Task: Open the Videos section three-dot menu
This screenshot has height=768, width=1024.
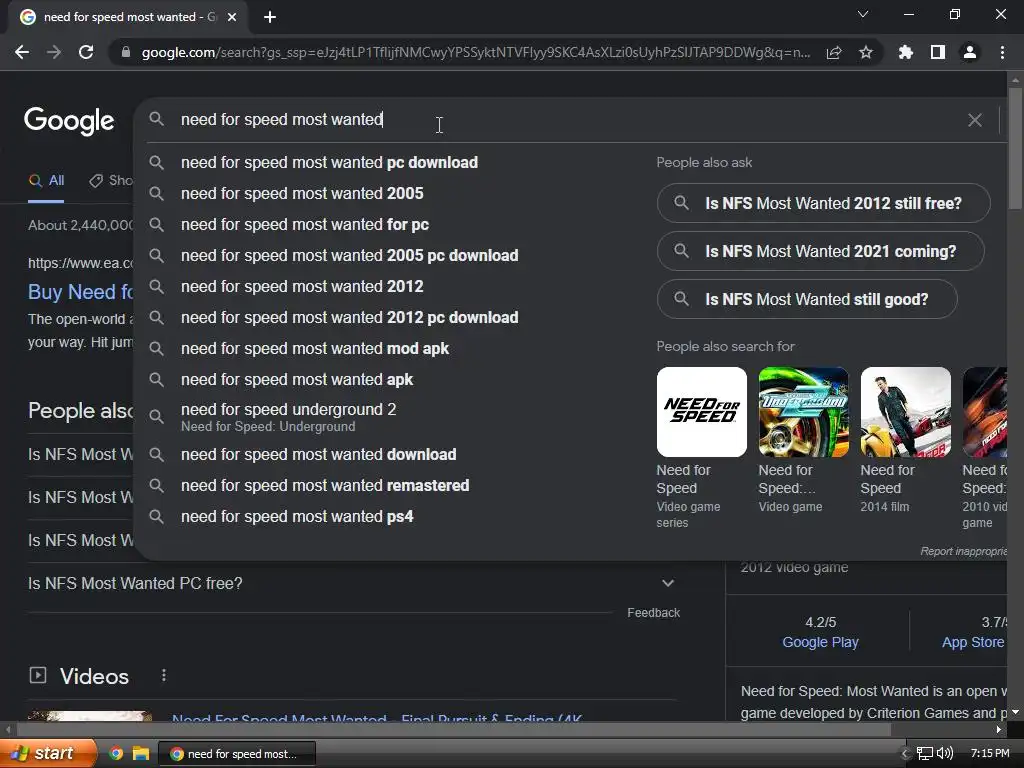Action: (163, 675)
